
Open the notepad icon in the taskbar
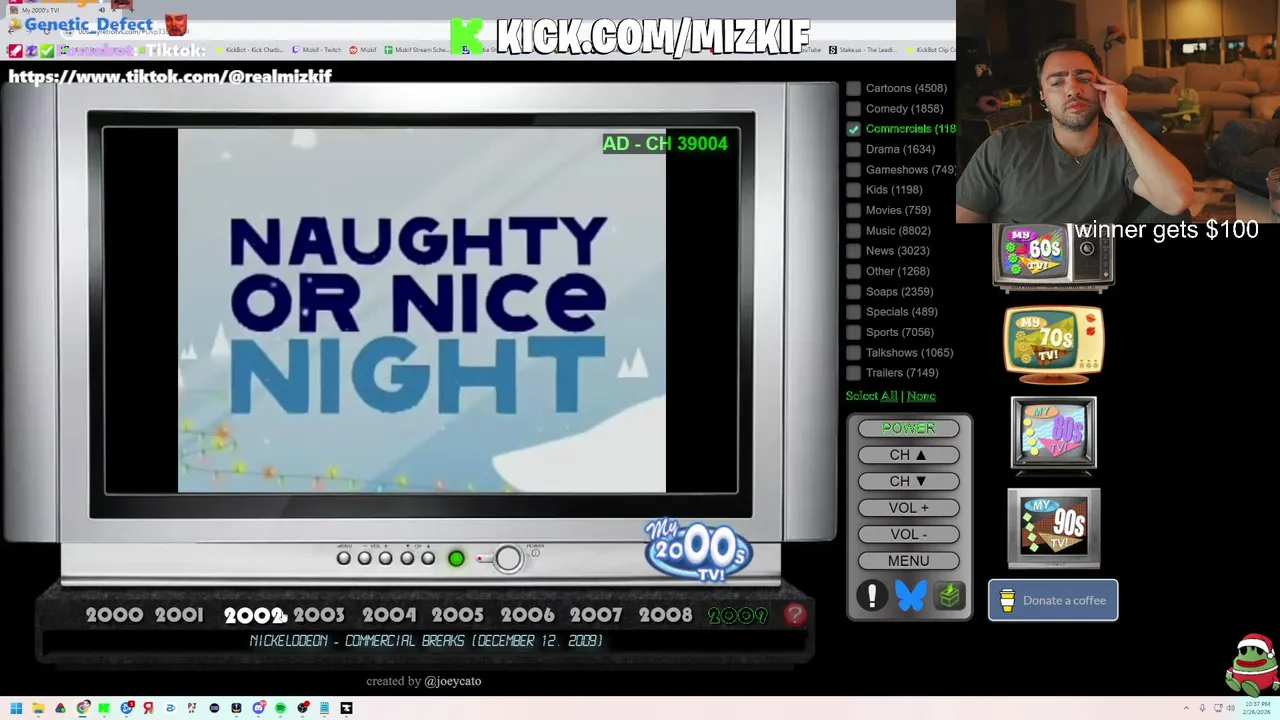pyautogui.click(x=324, y=708)
